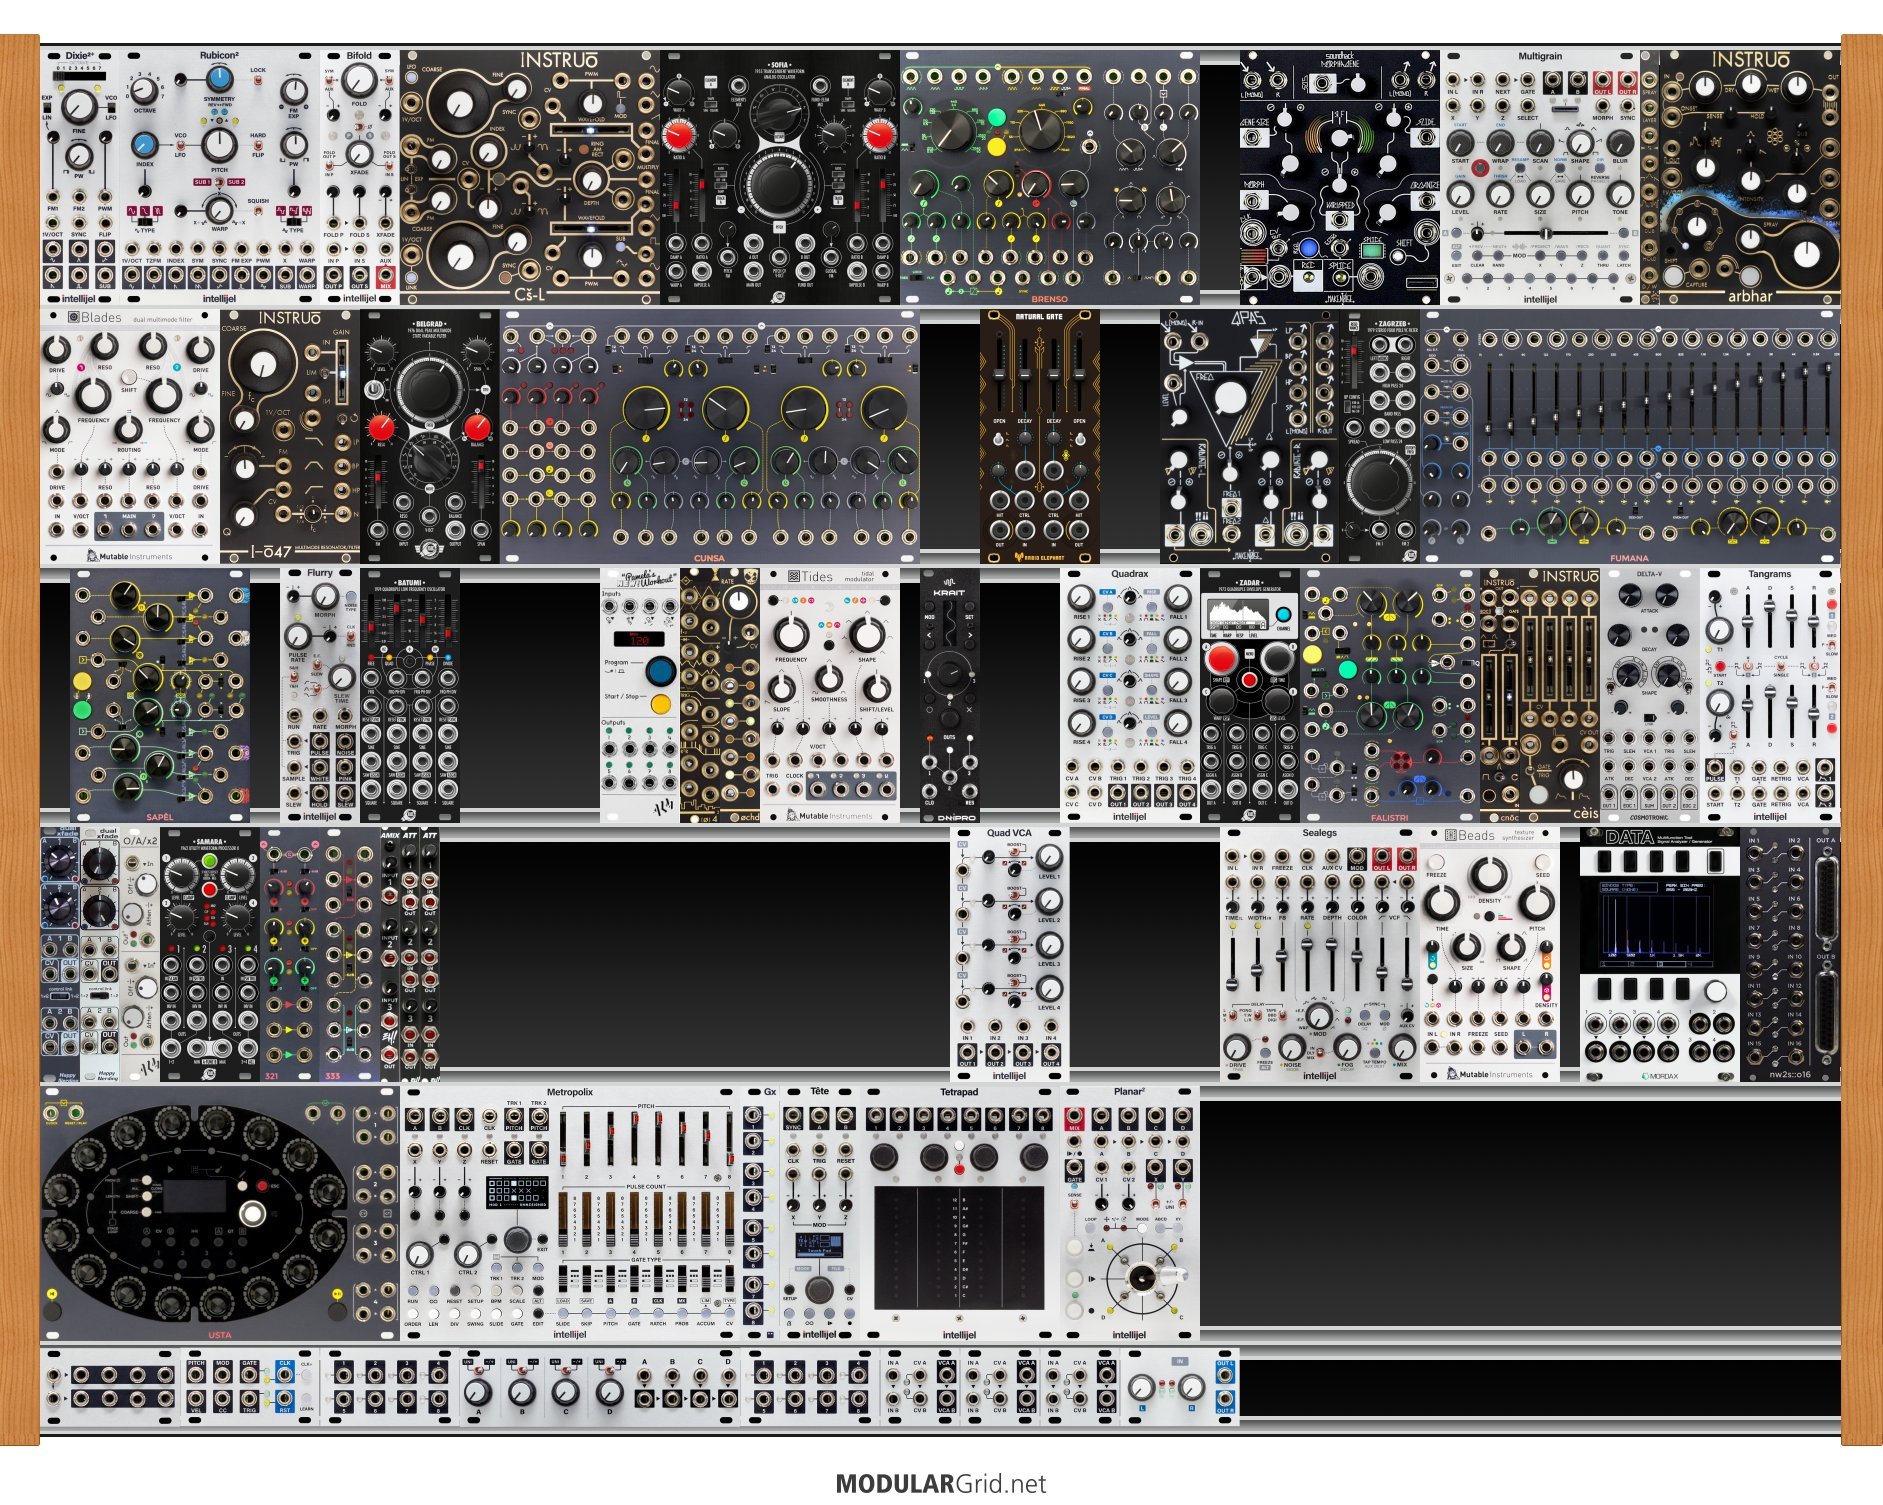Screen dimensions: 1883x1505
Task: Click the CTRL 1 knob on Metropolix
Action: (420, 1253)
